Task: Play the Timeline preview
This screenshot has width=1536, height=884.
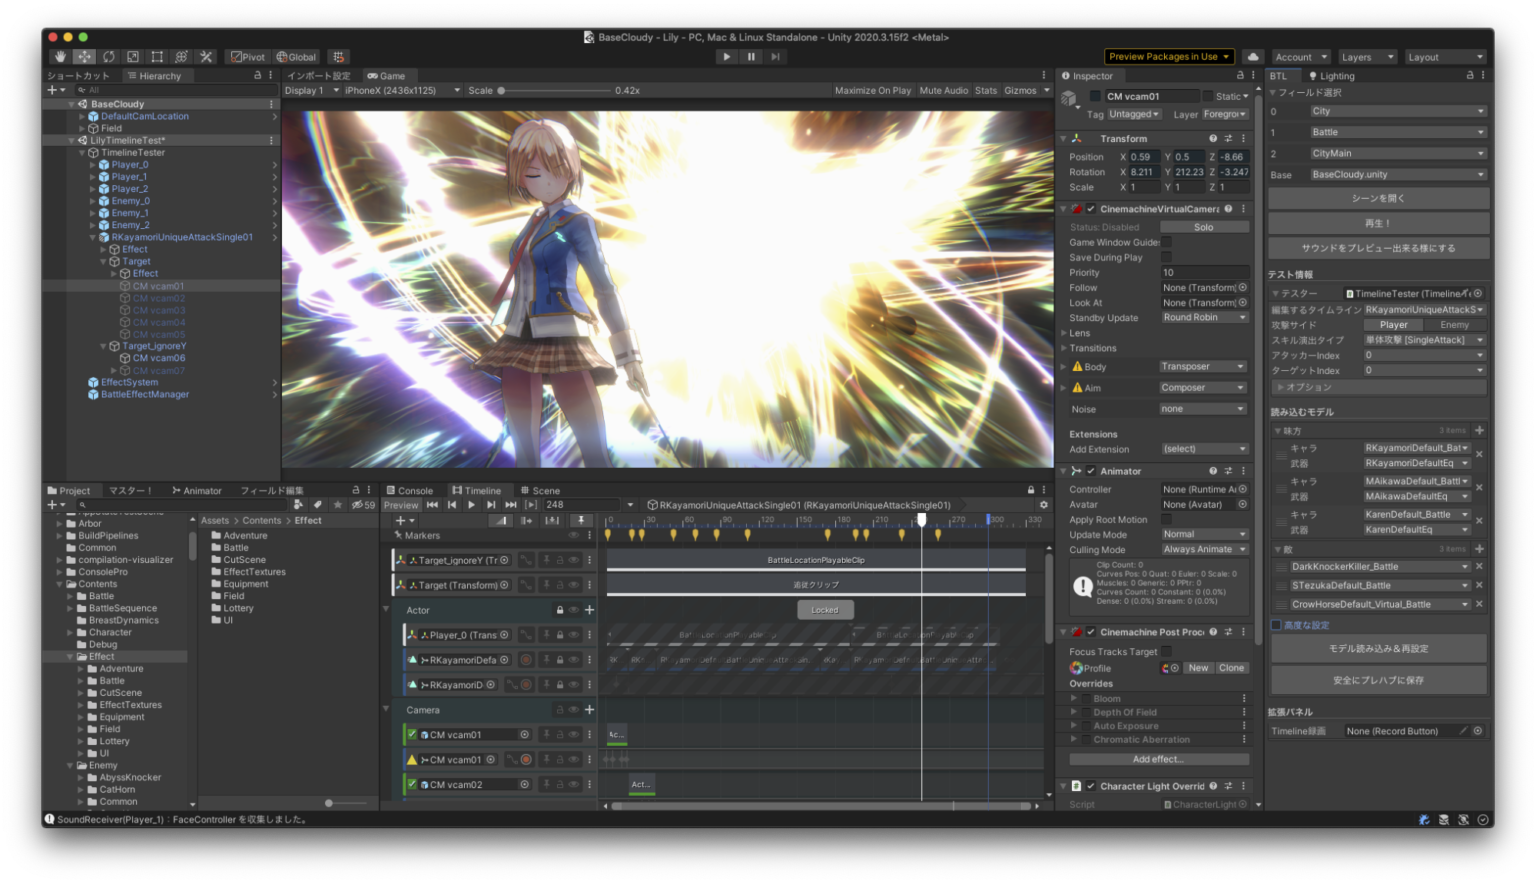Action: click(471, 505)
